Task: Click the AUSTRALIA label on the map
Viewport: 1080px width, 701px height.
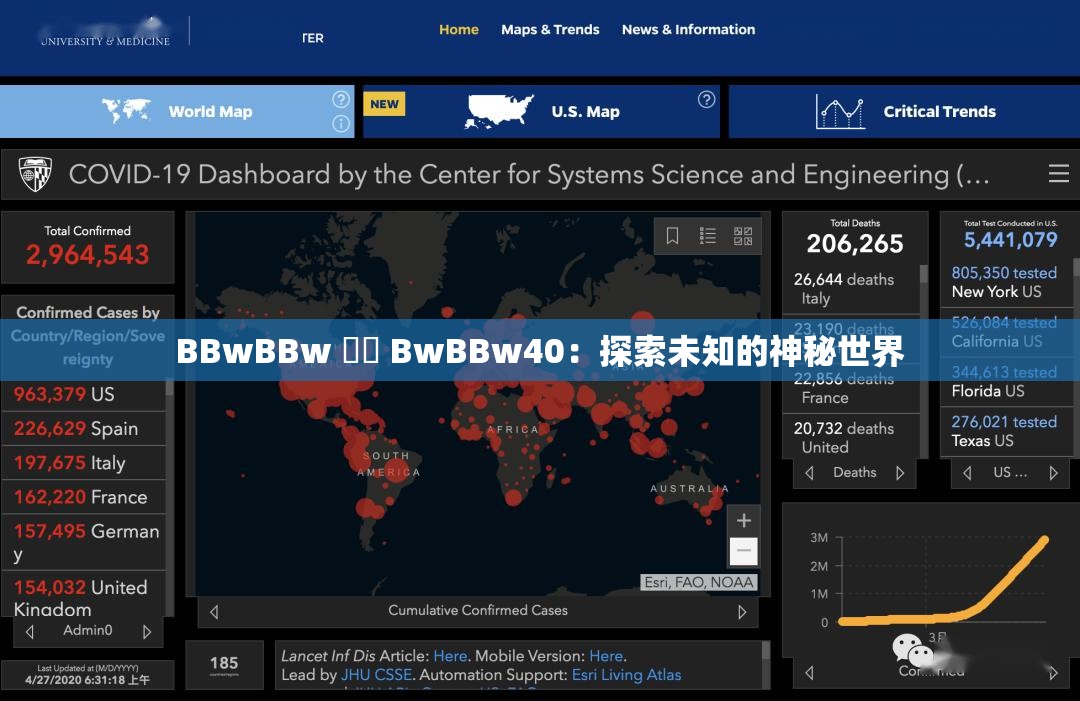Action: coord(689,489)
